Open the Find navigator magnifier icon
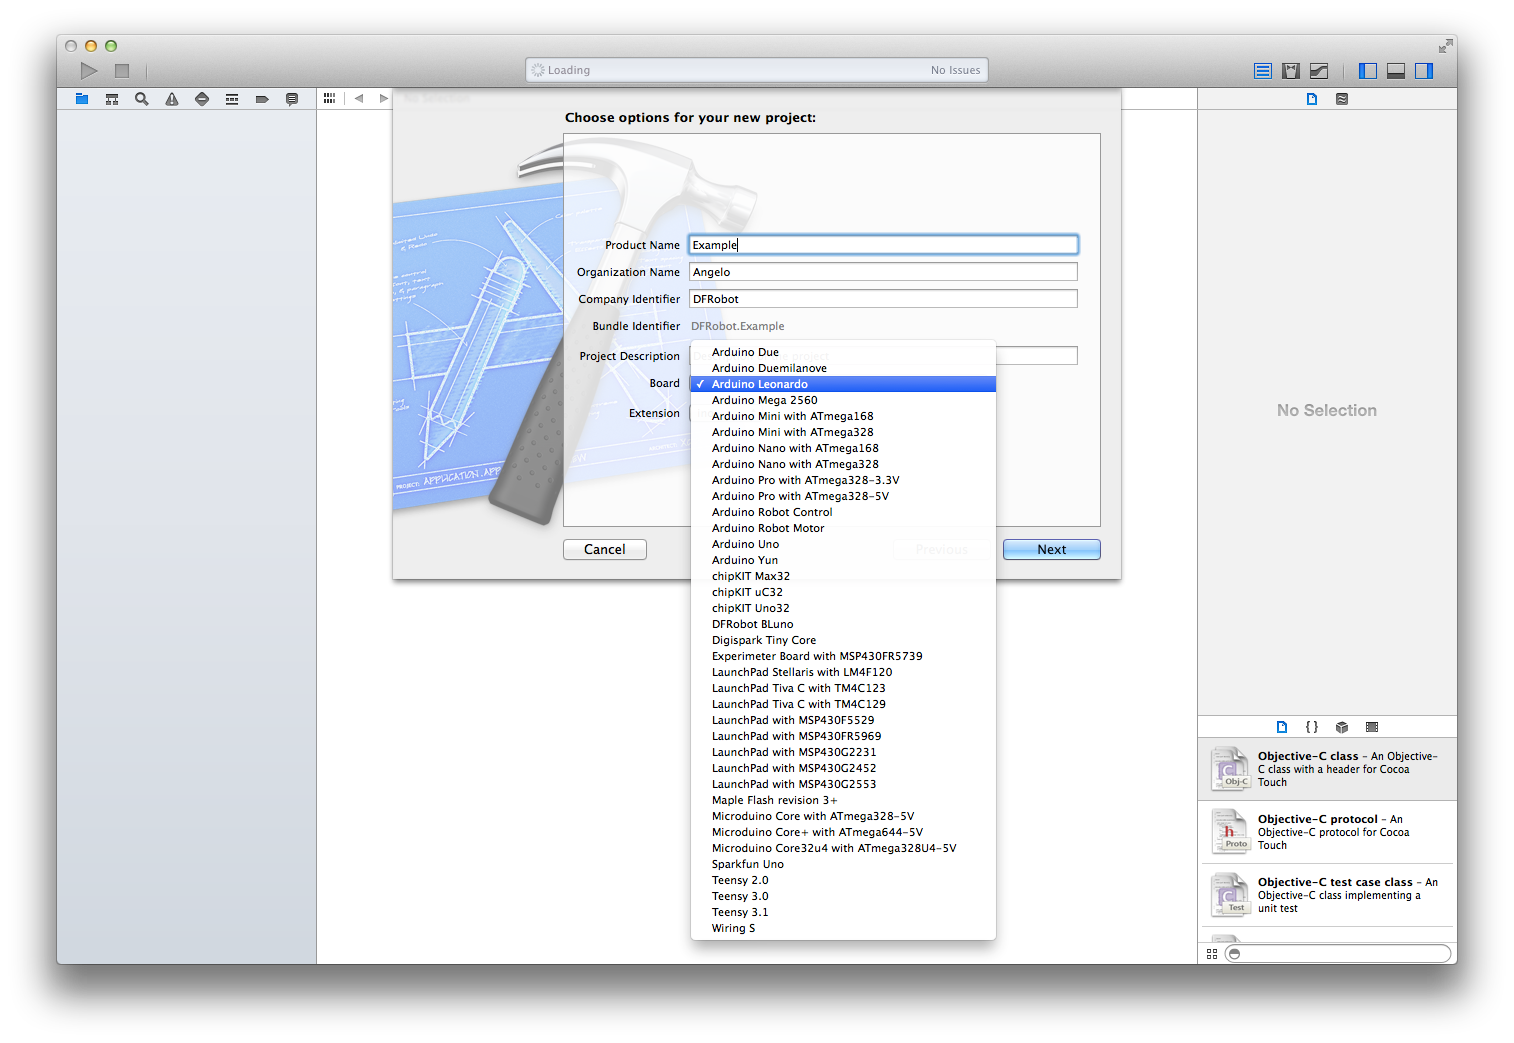Screen dimensions: 1514x1043 point(142,99)
